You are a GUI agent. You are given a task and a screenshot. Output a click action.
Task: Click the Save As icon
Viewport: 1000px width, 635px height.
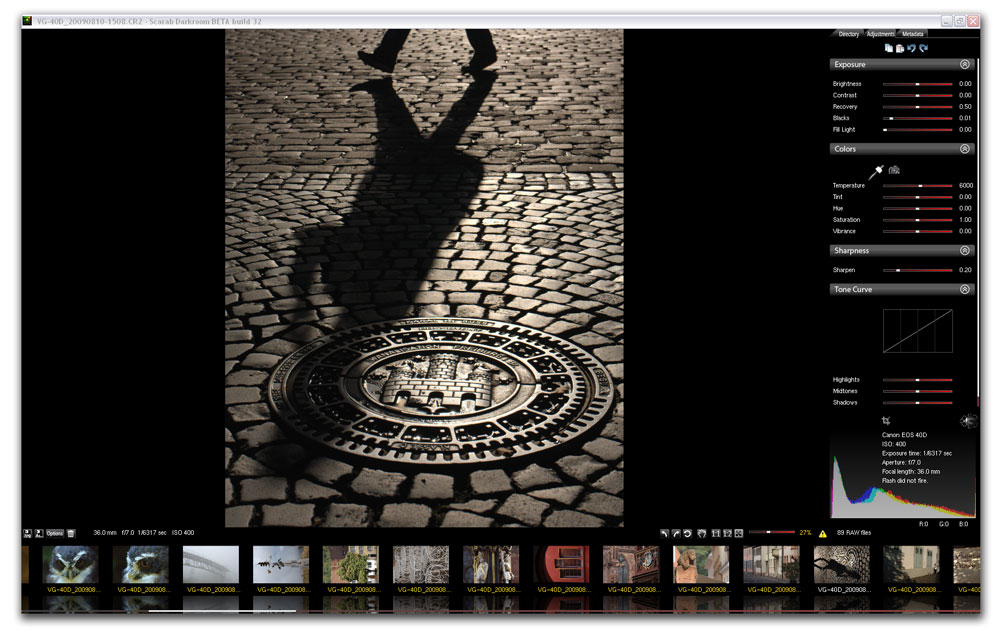(x=39, y=533)
